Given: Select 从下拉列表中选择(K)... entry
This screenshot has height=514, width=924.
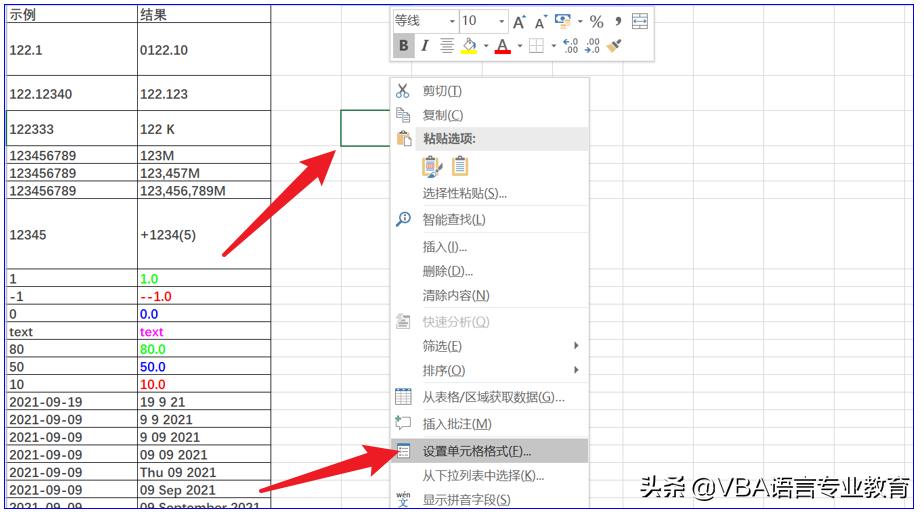Looking at the screenshot, I should coord(490,476).
